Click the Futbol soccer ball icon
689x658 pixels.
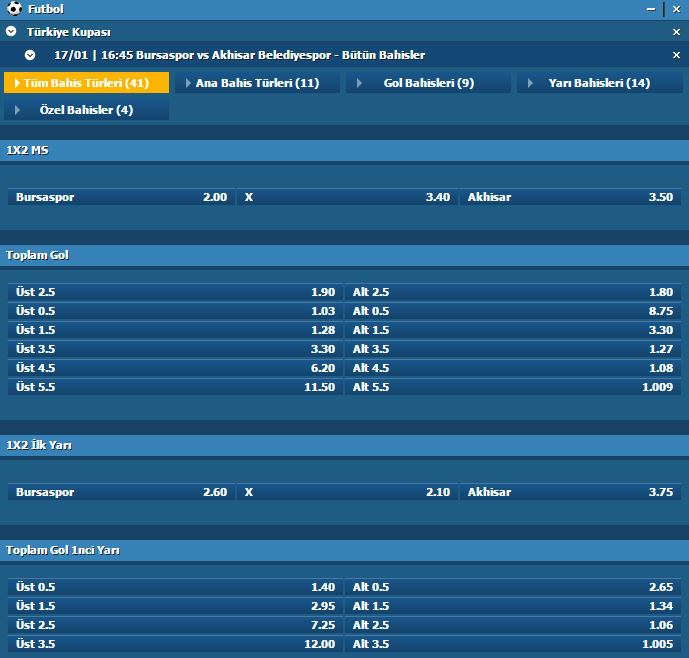[x=14, y=8]
